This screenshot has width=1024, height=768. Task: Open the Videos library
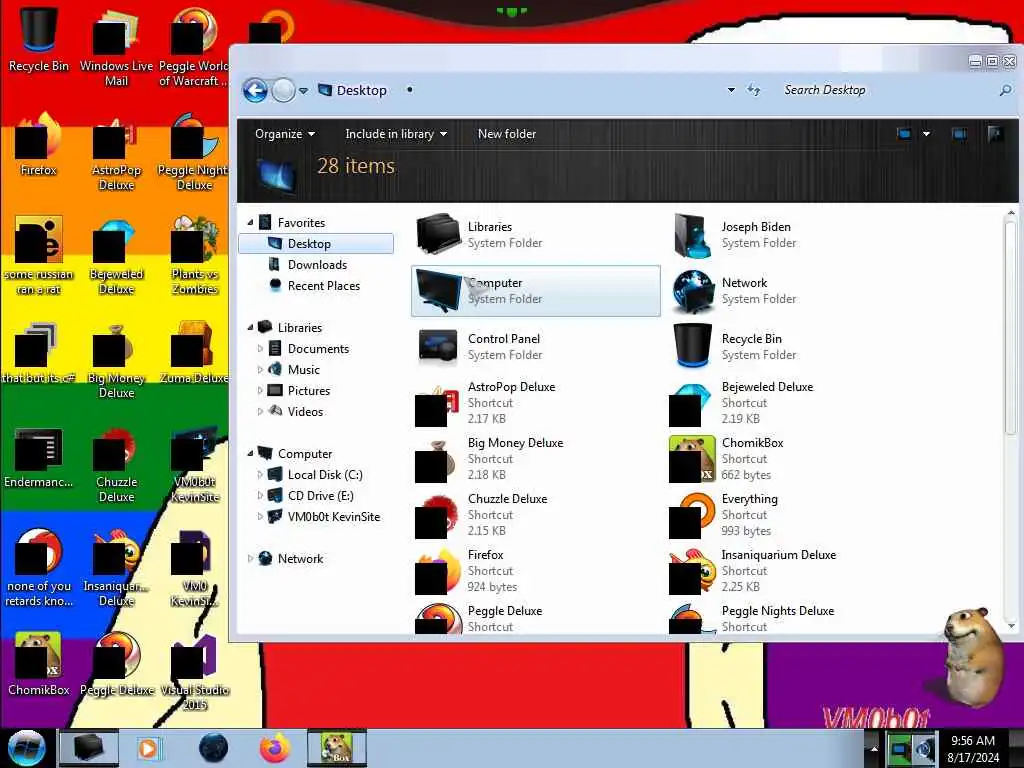point(305,411)
